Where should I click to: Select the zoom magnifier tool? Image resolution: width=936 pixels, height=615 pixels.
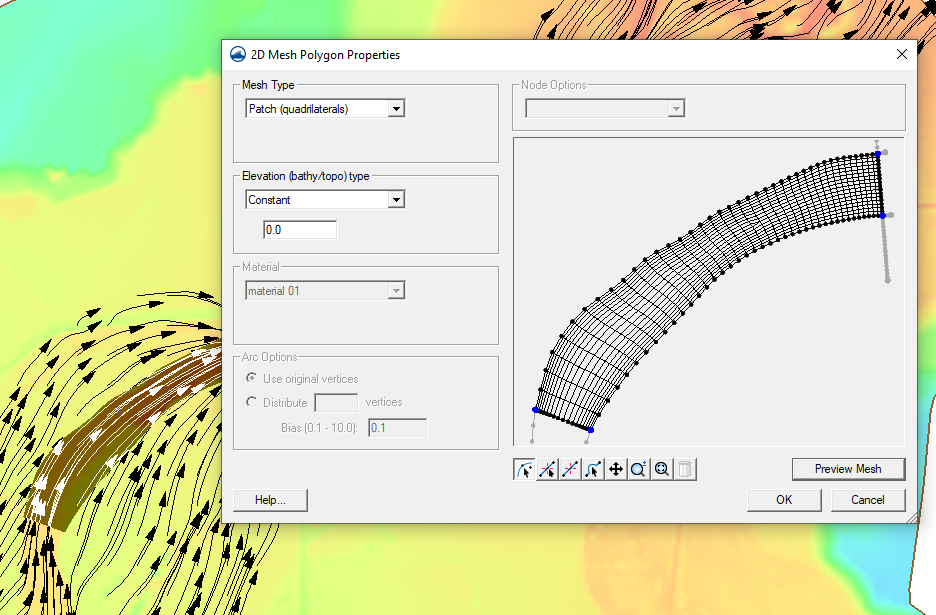point(639,468)
